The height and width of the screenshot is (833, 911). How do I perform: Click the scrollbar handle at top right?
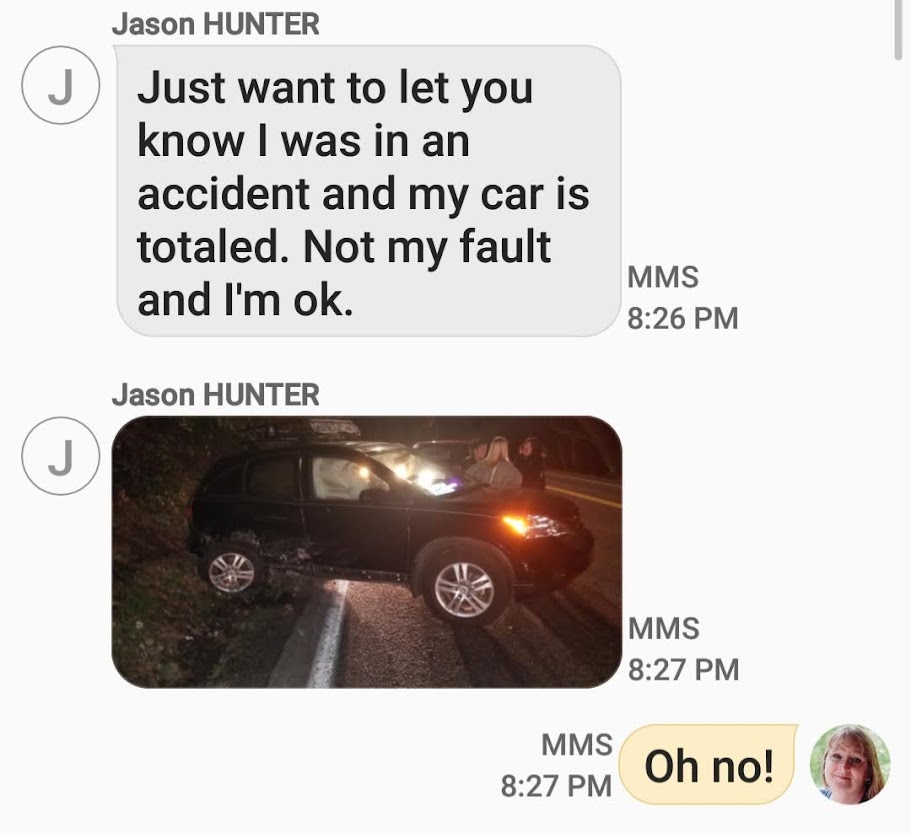point(898,29)
